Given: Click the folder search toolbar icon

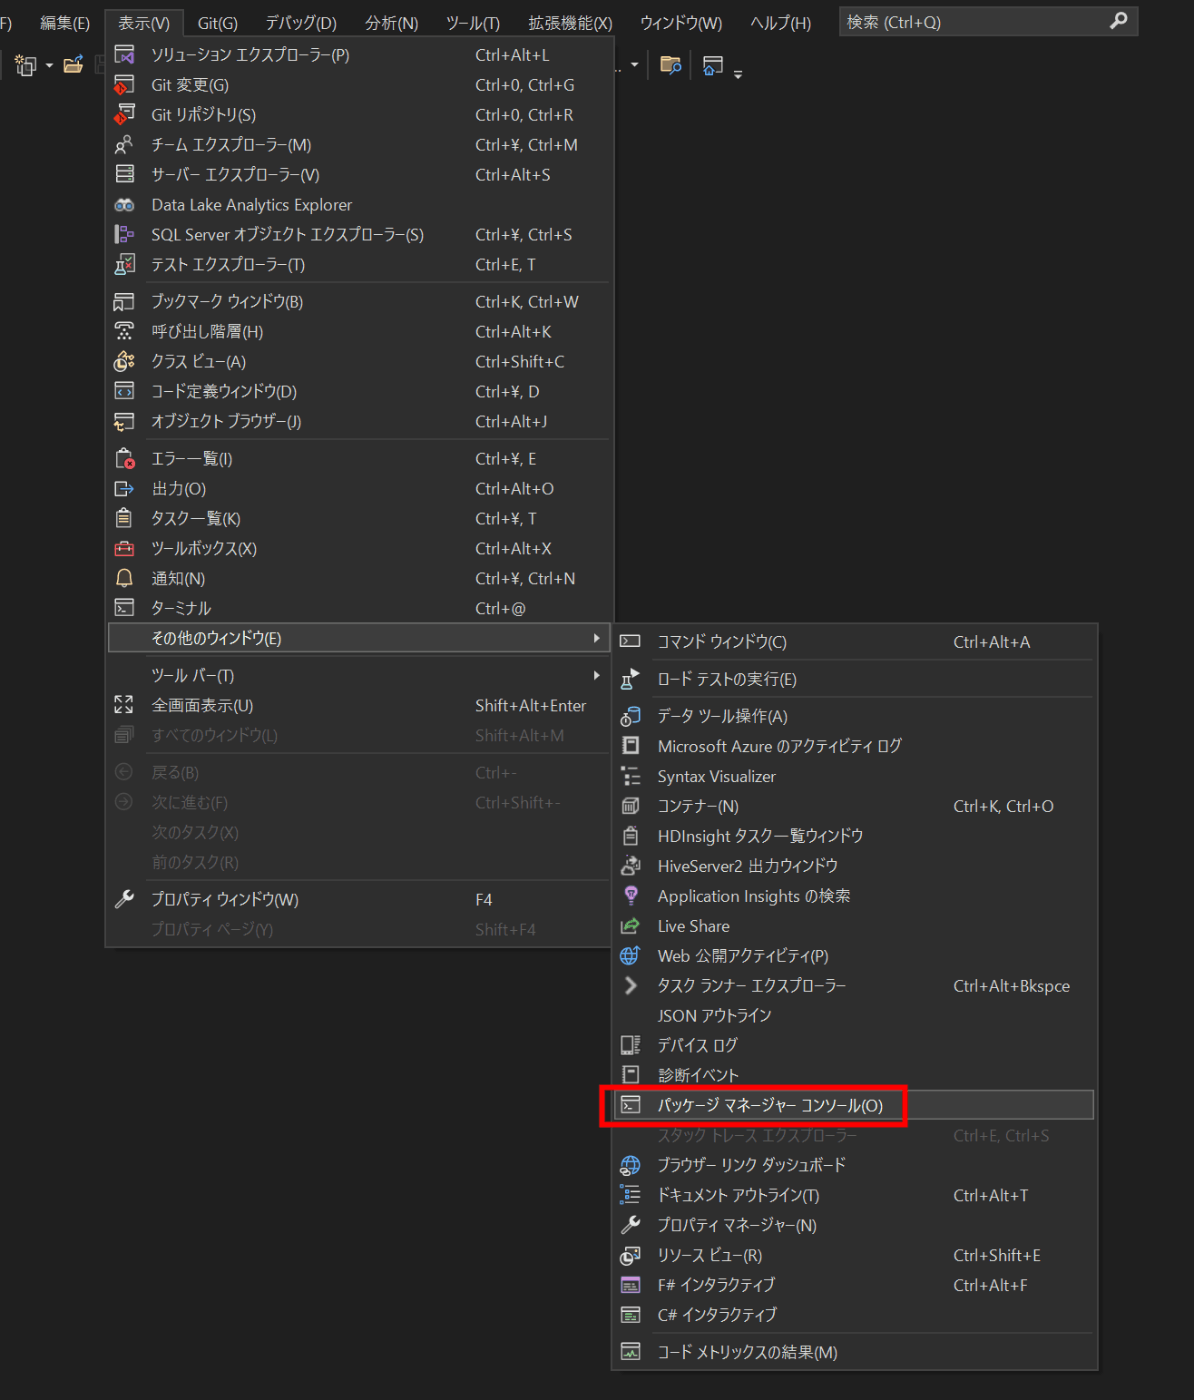Looking at the screenshot, I should click(x=671, y=65).
